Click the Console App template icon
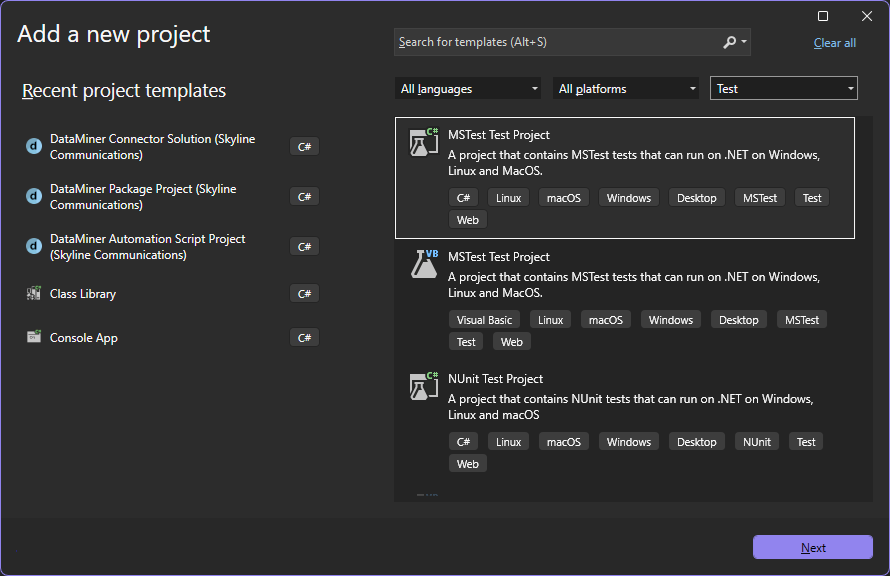 34,337
